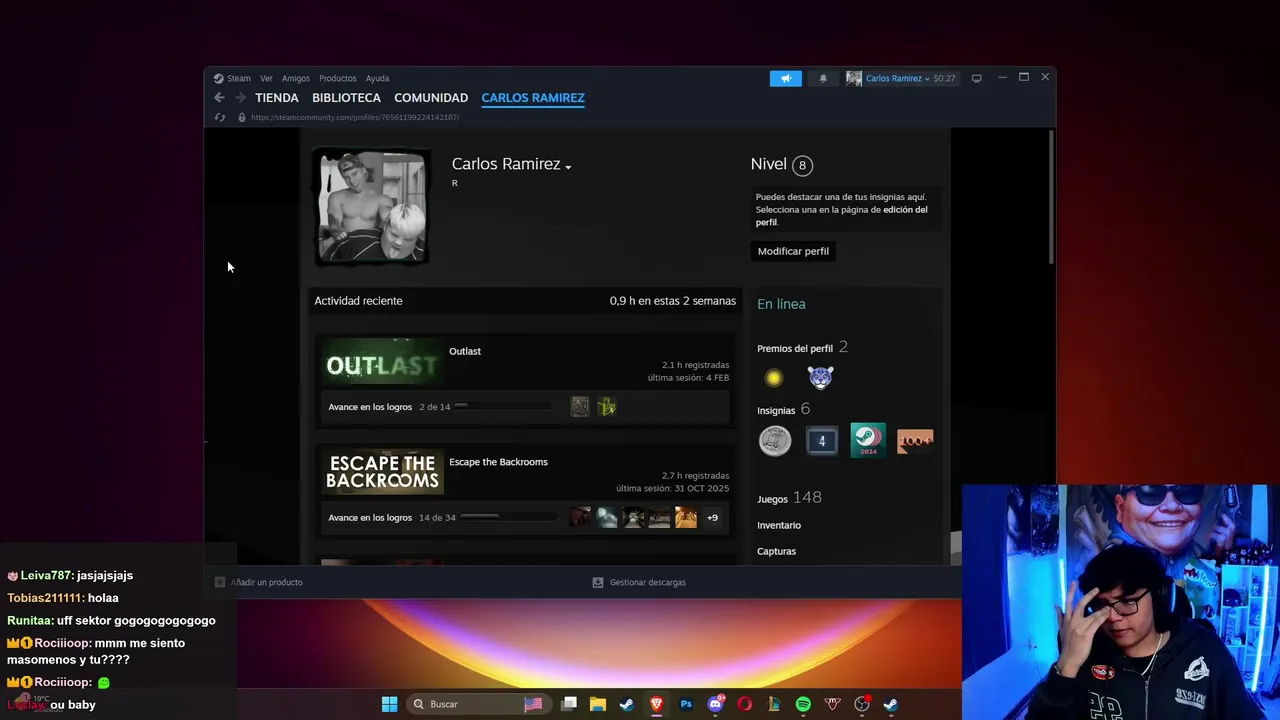Open the Capturas link

(777, 551)
